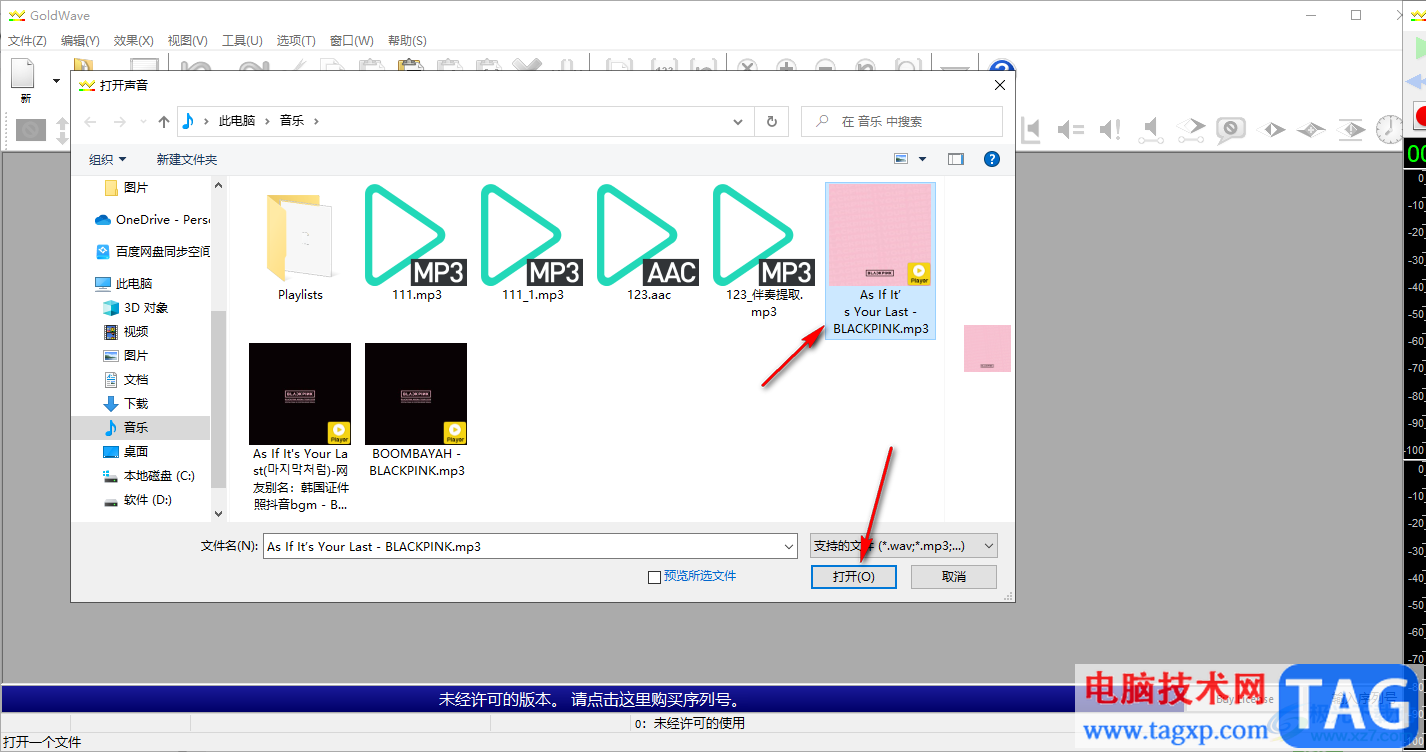
Task: Click the green Play button in GoldWave control
Action: click(1418, 47)
